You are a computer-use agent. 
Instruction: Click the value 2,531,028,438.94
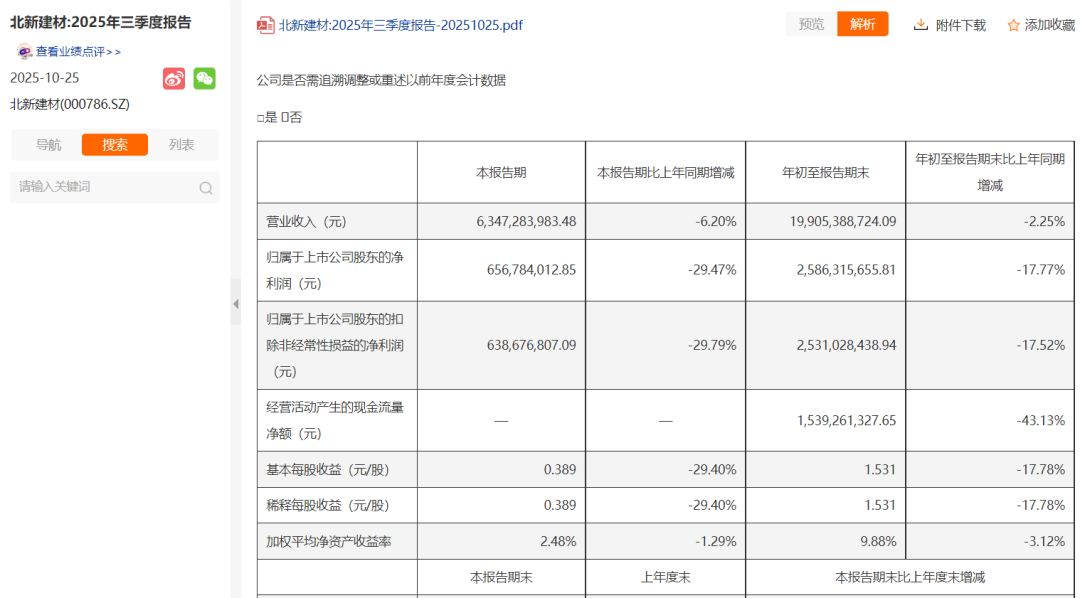(x=847, y=345)
